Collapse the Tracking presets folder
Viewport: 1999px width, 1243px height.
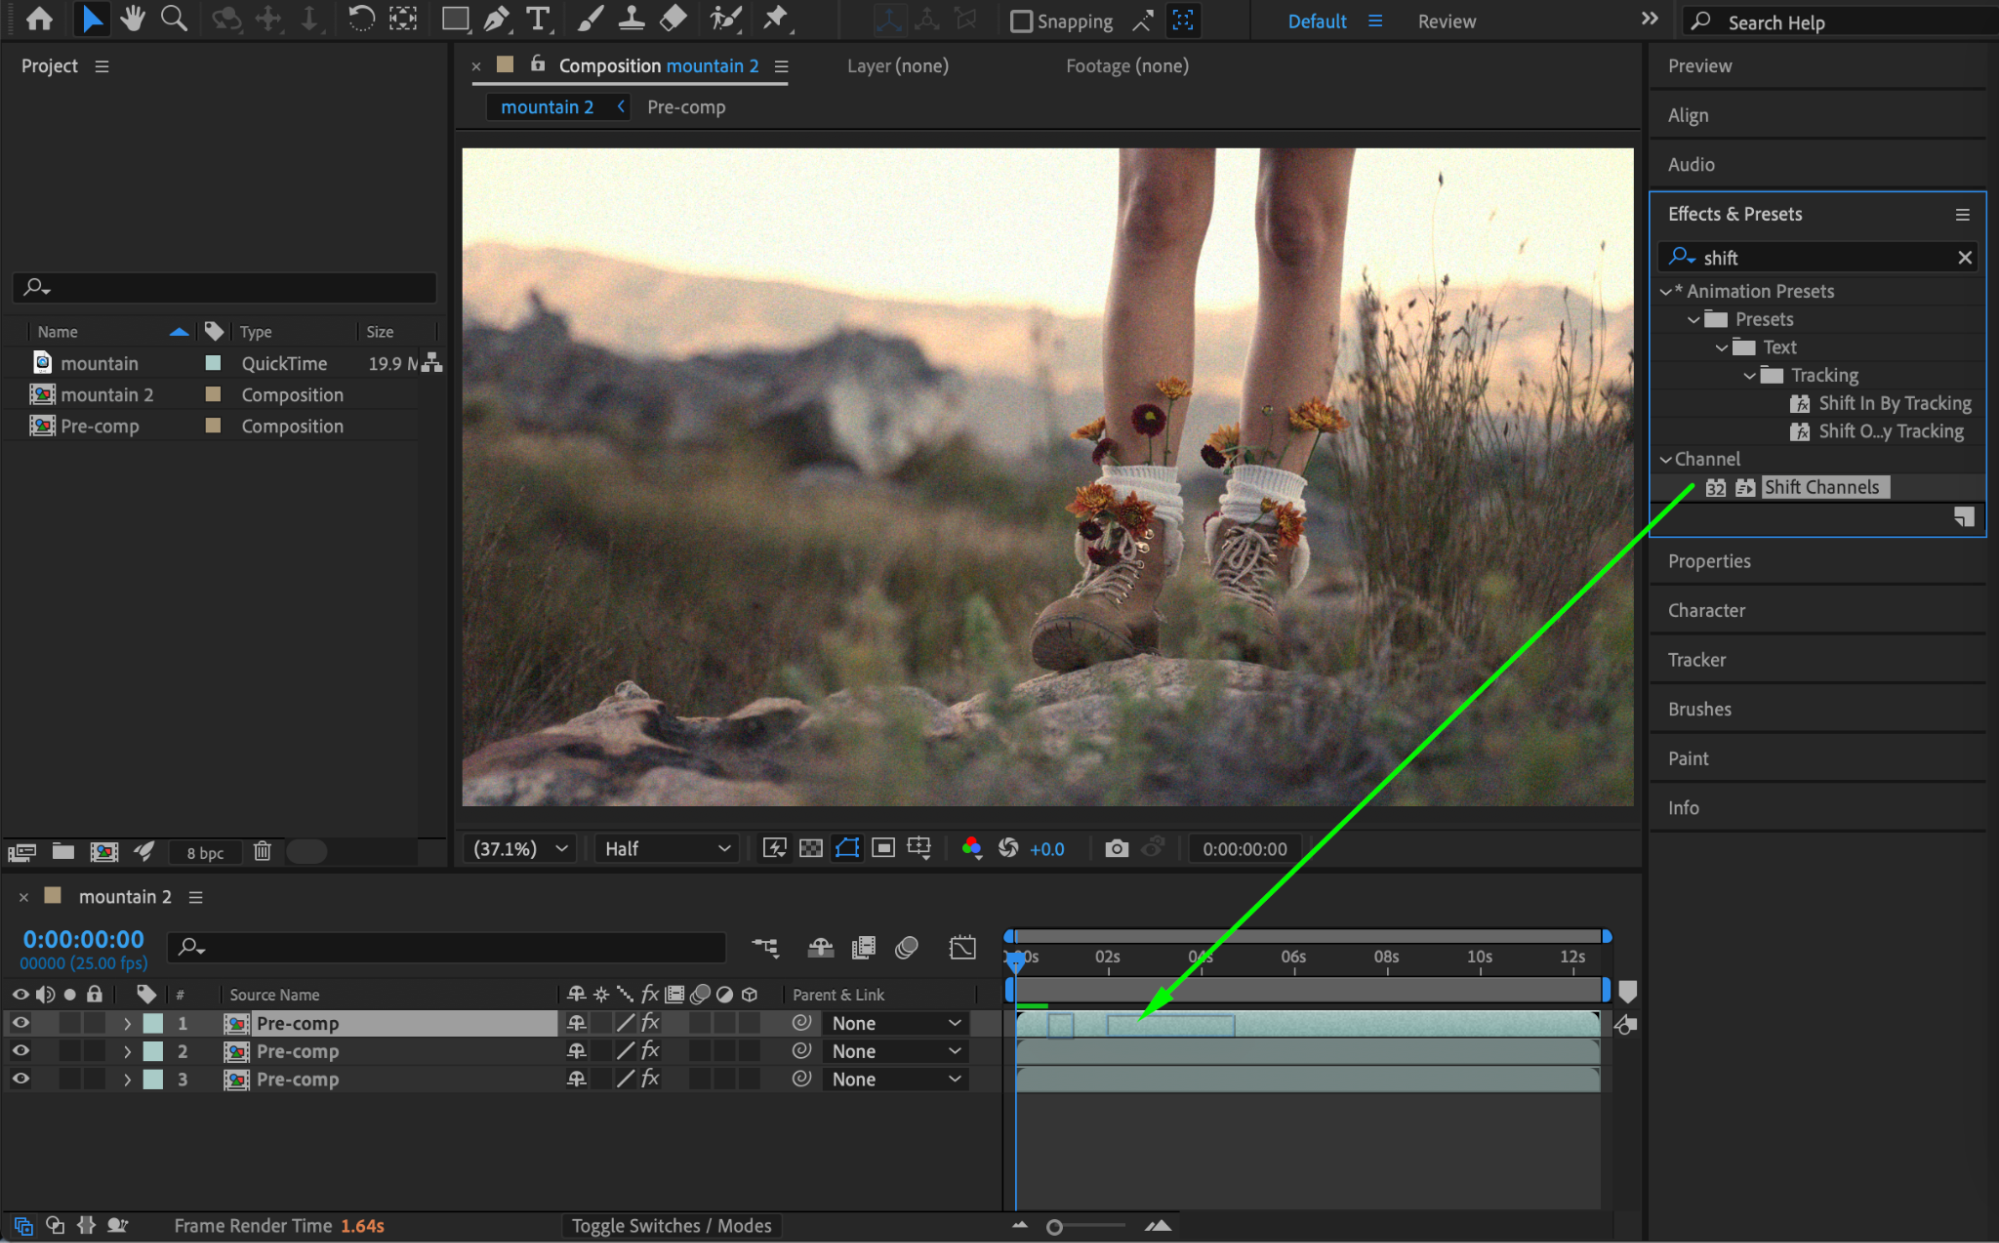coord(1749,375)
